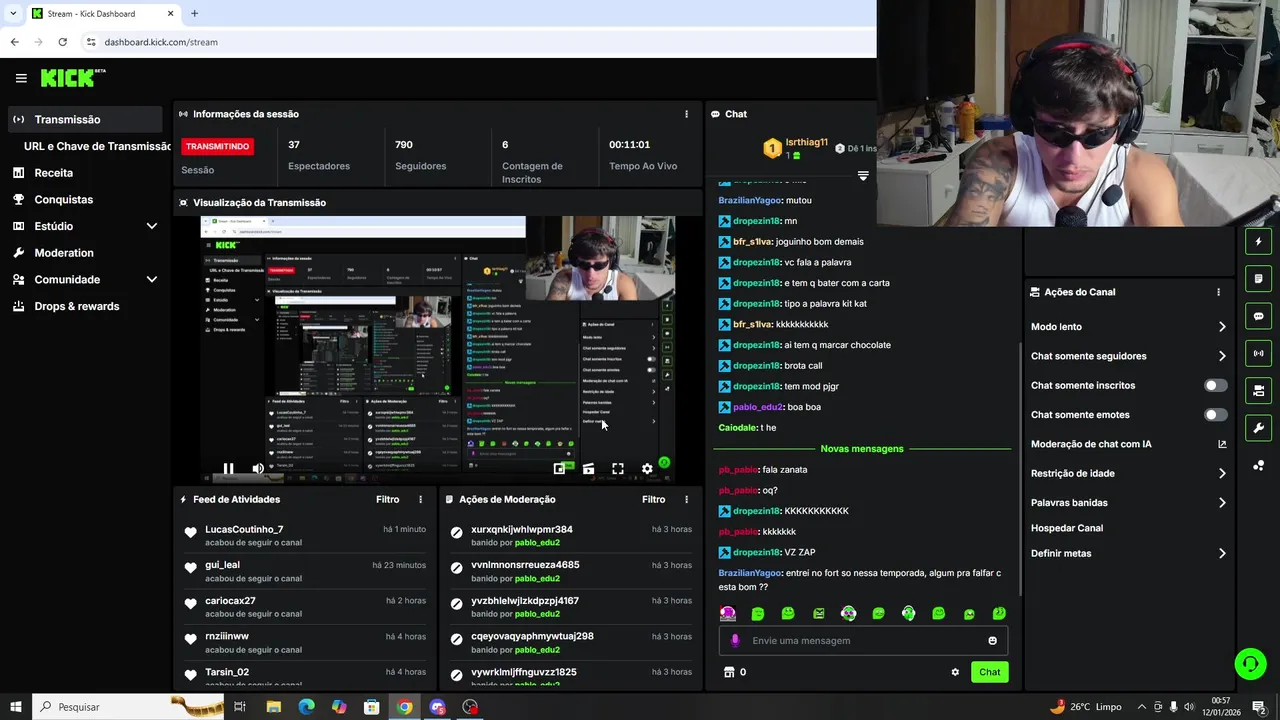The width and height of the screenshot is (1280, 720).
Task: Click the three-dots cluster icon in the right sidebar
Action: (x=1258, y=465)
